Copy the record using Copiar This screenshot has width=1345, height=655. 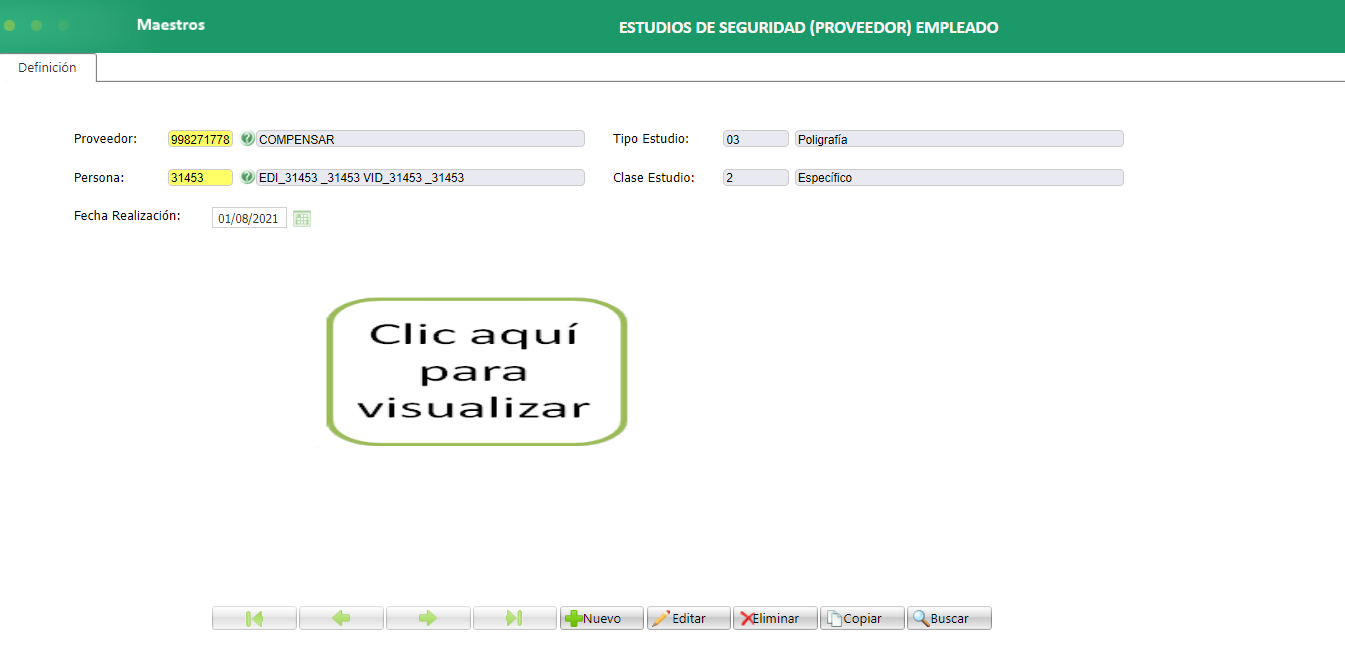pos(862,617)
